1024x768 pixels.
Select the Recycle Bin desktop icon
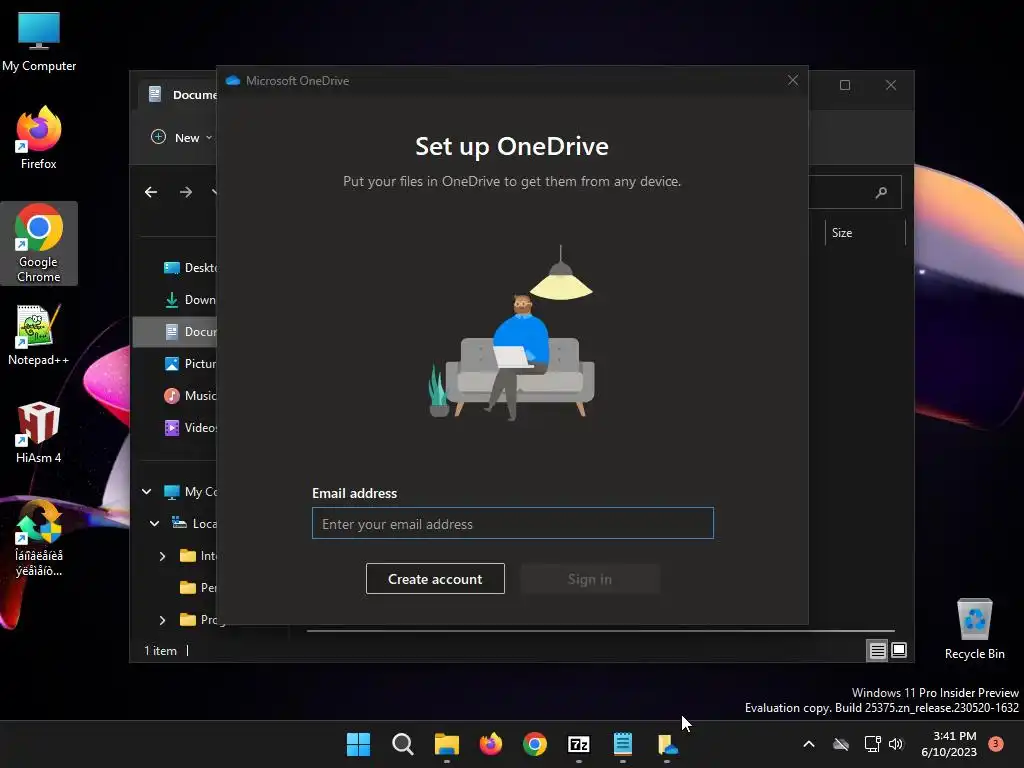pyautogui.click(x=974, y=629)
